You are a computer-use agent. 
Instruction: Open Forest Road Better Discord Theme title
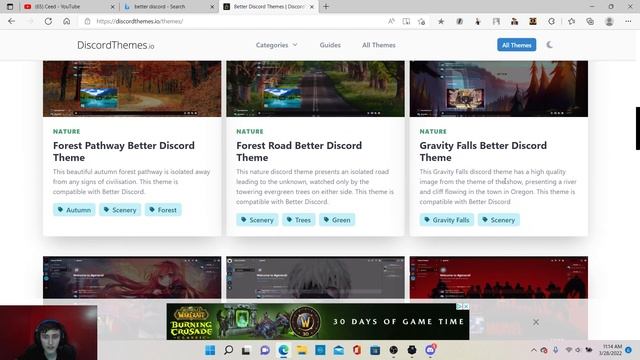(299, 151)
